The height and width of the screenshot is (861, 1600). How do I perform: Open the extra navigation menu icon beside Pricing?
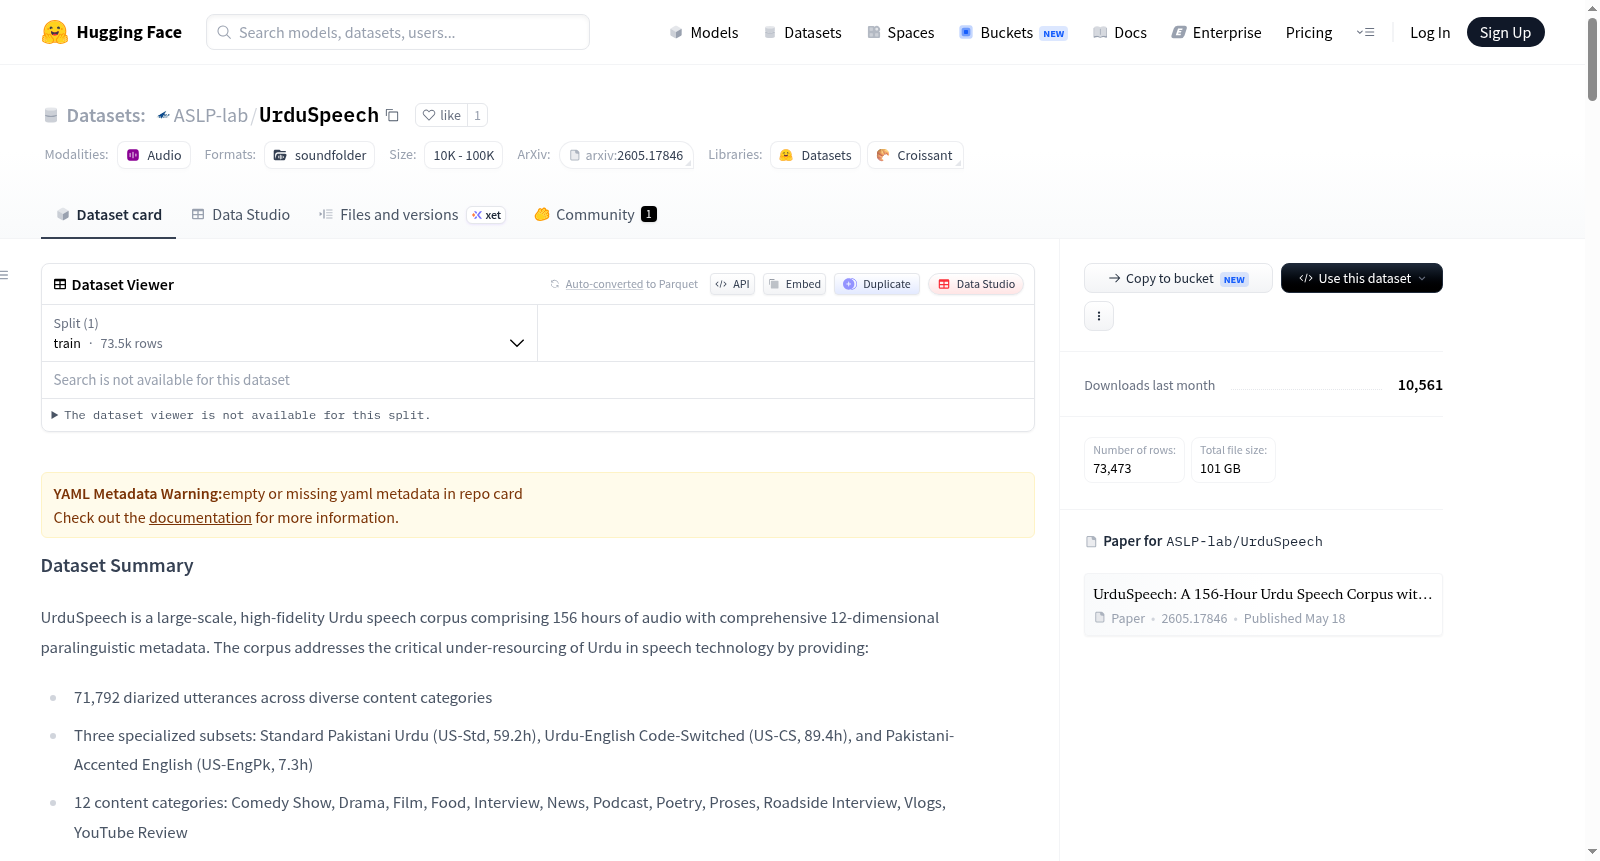coord(1365,32)
